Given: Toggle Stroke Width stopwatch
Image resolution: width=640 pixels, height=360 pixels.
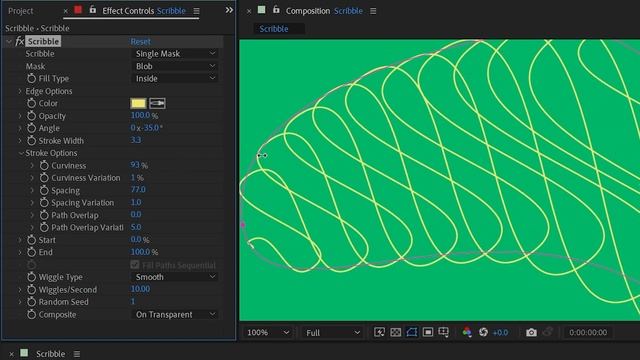Looking at the screenshot, I should 31,141.
